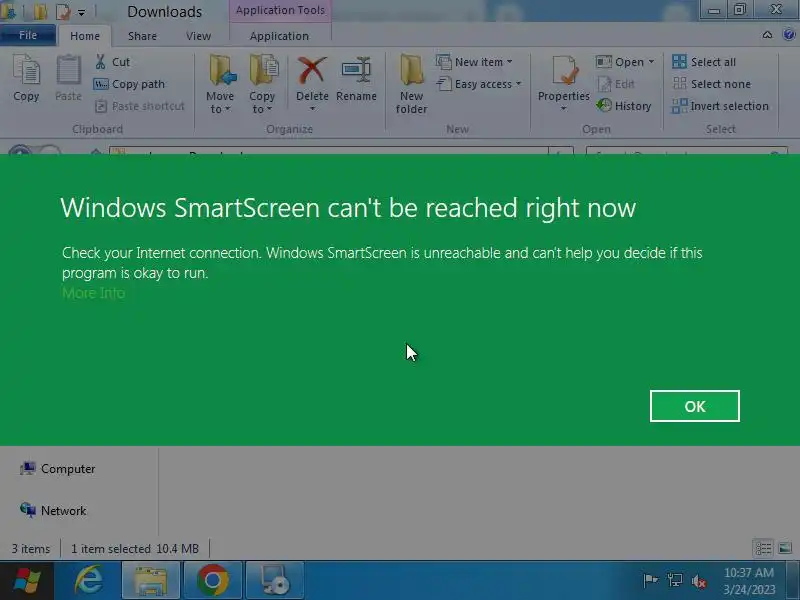Switch to the Share ribbon tab
This screenshot has width=800, height=600.
point(142,36)
